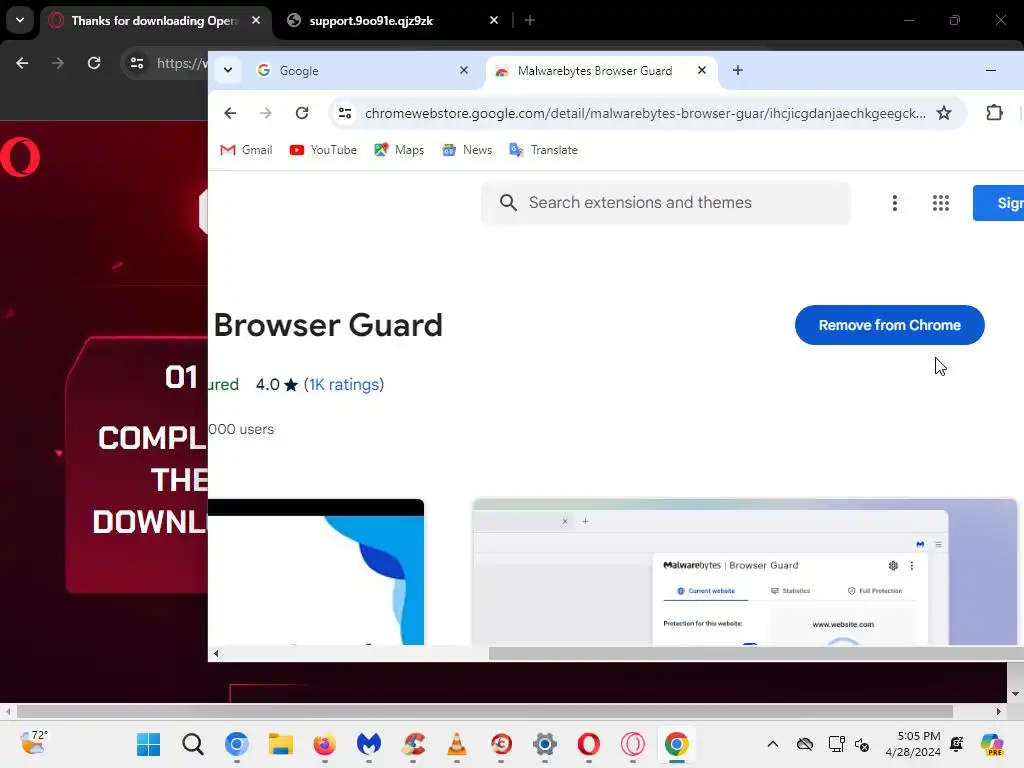The width and height of the screenshot is (1024, 768).
Task: Open Opera GX from the taskbar
Action: coord(632,744)
